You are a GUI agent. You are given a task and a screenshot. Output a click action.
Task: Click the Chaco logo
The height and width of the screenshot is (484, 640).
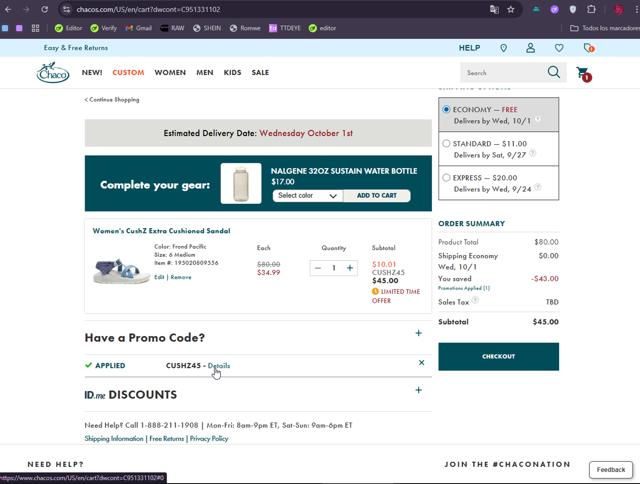tap(53, 73)
